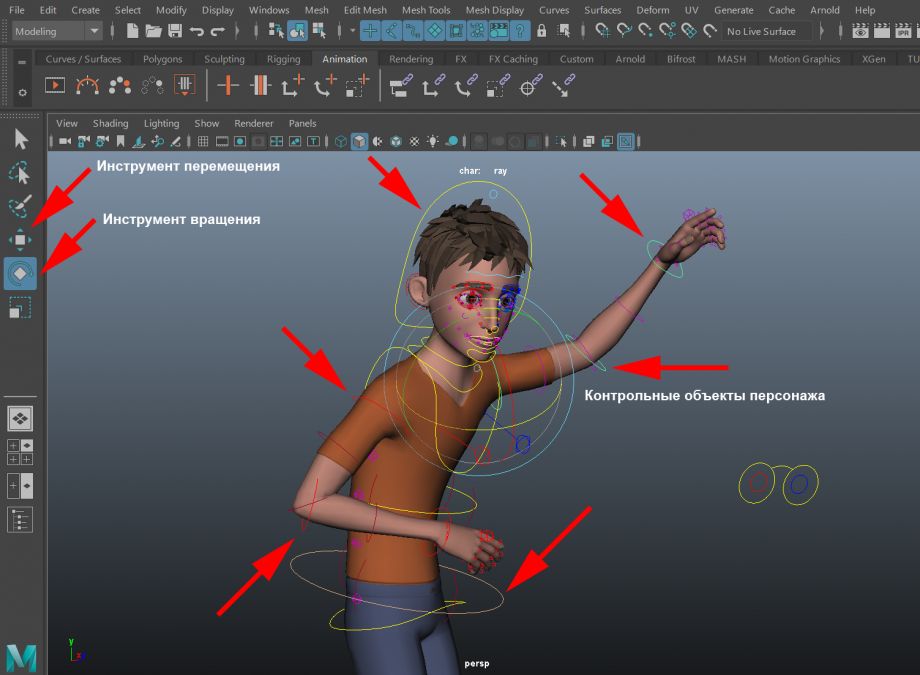Toggle the Outliner layout button
This screenshot has width=920, height=675.
pos(20,519)
